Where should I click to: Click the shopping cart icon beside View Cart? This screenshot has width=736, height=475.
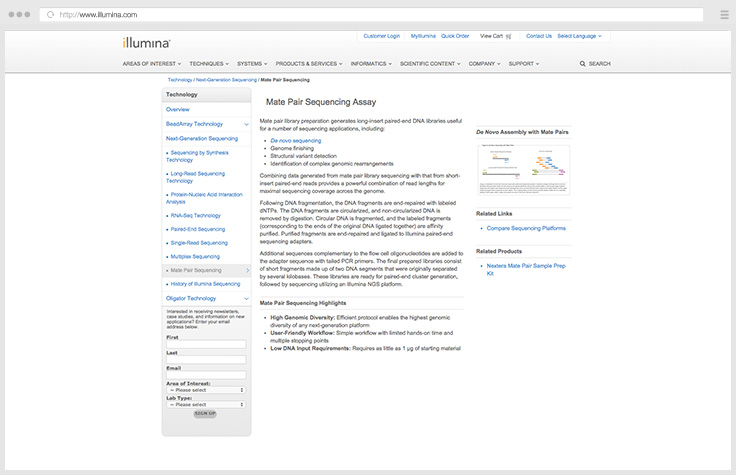tap(509, 36)
